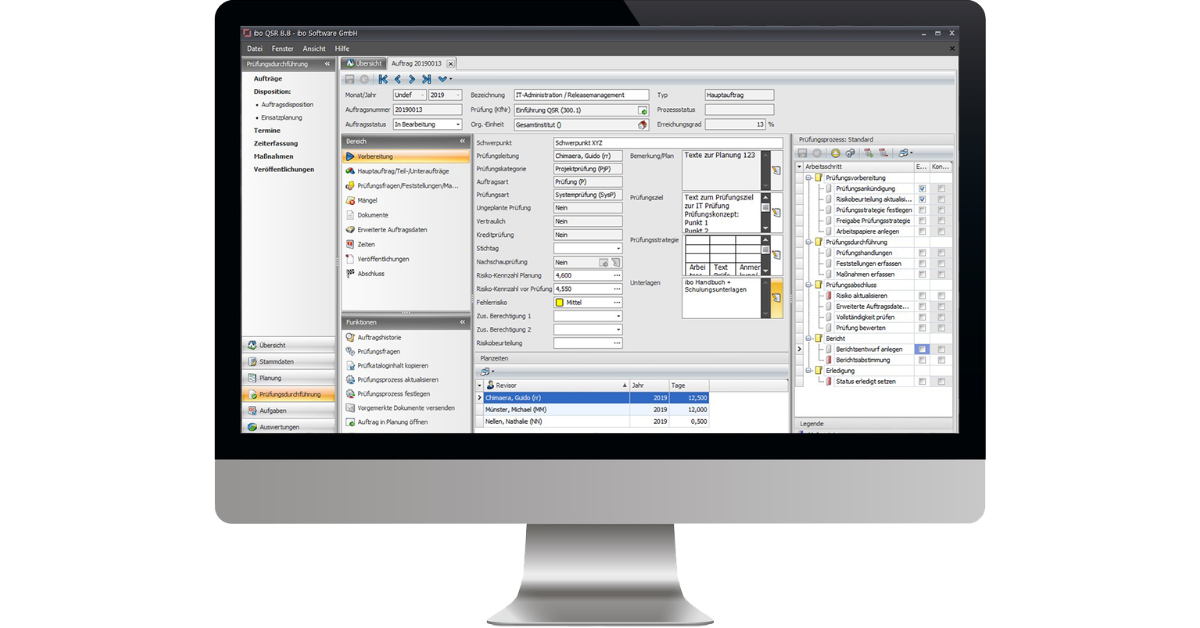This screenshot has width=1200, height=628.
Task: Go to next record arrow
Action: click(x=411, y=79)
